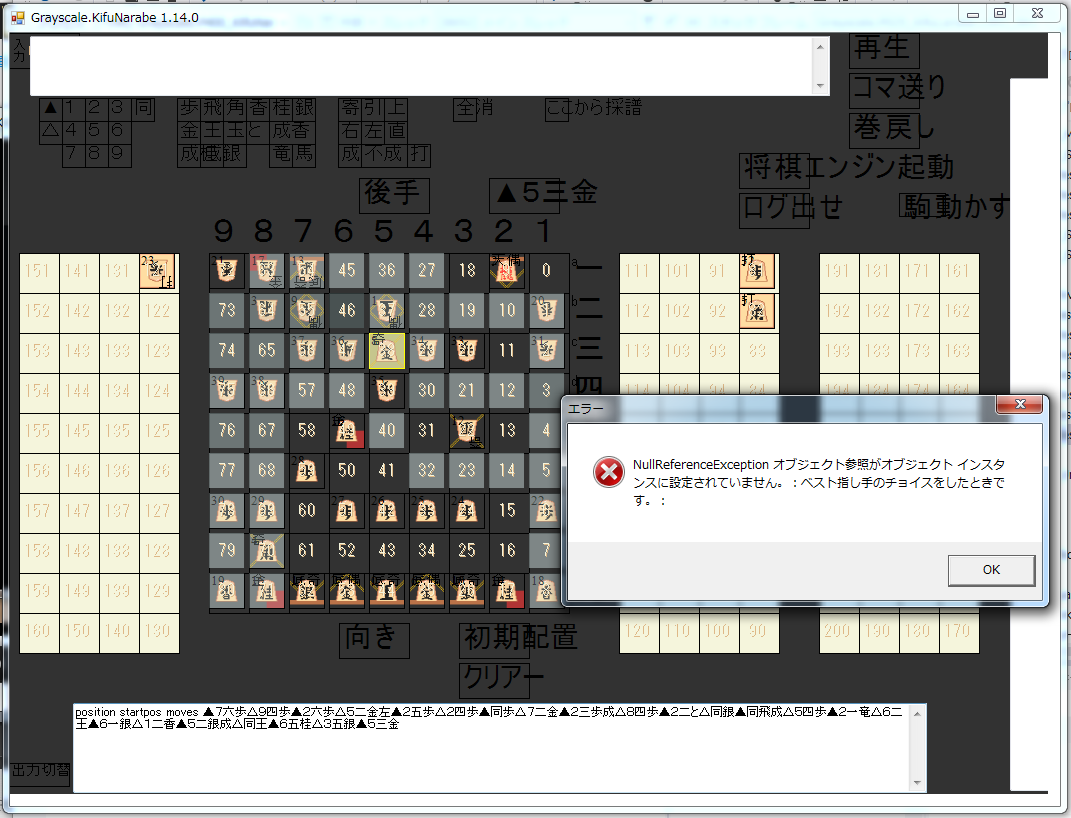Click the 後手 turn button
1071x818 pixels.
394,195
